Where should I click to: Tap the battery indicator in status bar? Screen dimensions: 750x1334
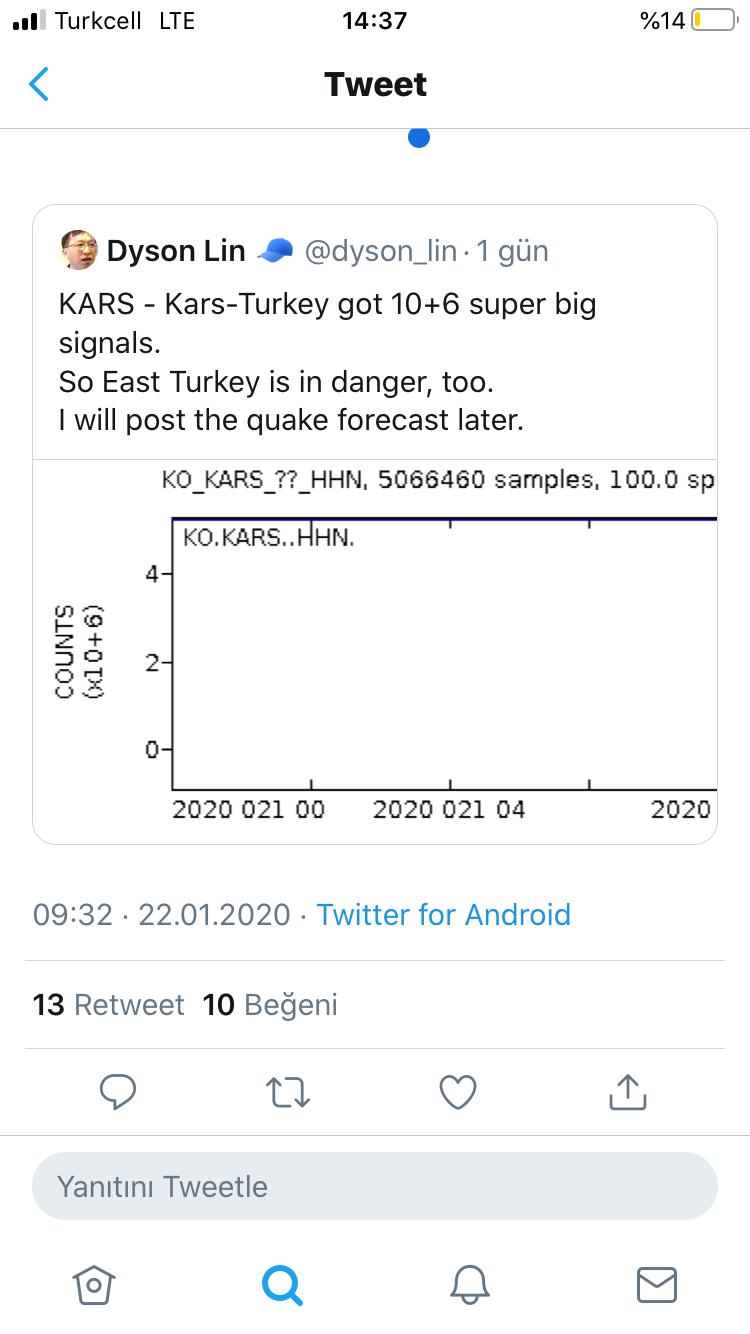[x=712, y=21]
